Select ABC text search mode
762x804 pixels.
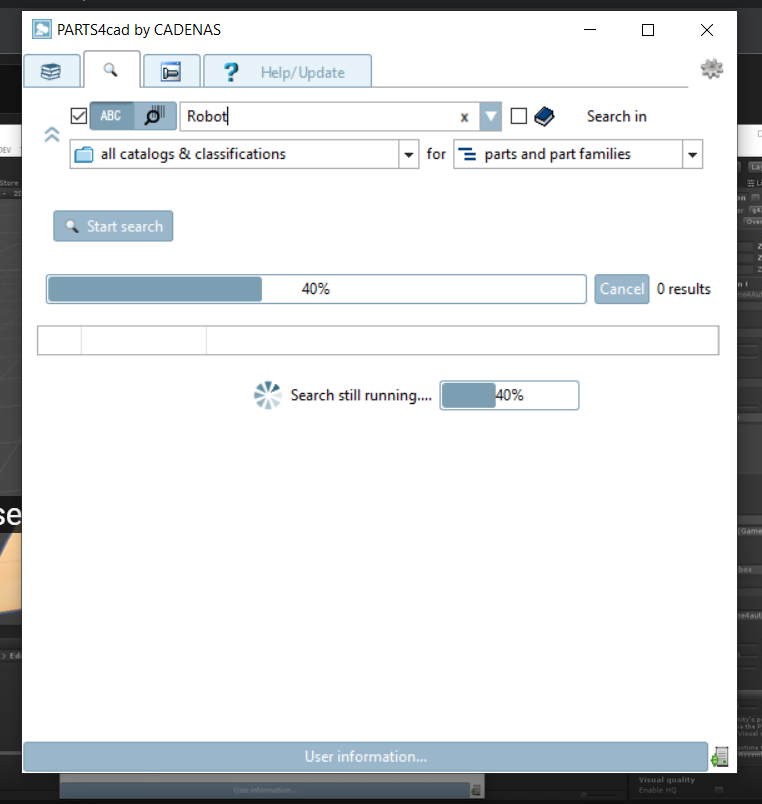click(112, 116)
